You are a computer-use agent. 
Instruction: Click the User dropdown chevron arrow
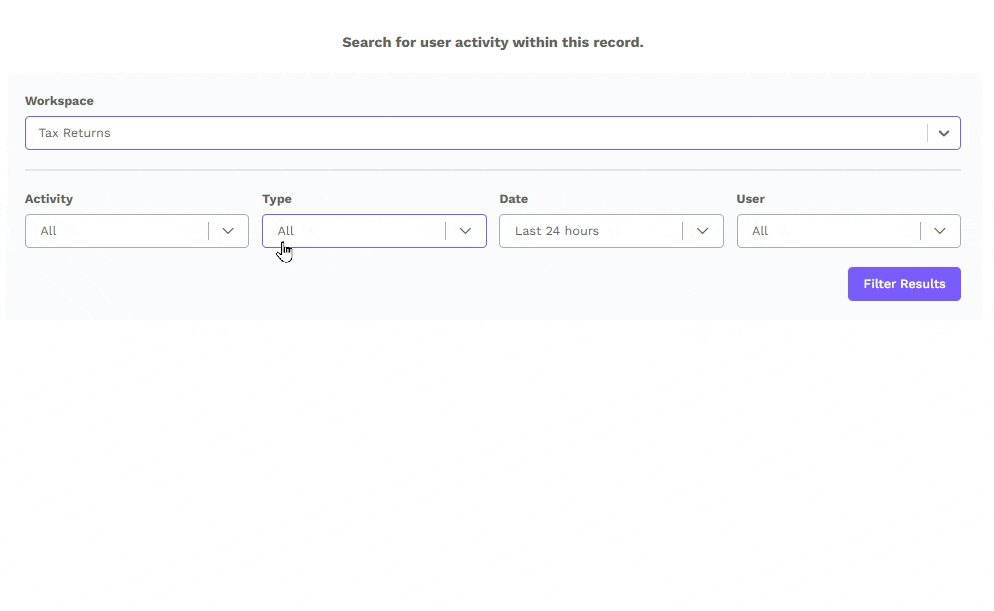[939, 231]
